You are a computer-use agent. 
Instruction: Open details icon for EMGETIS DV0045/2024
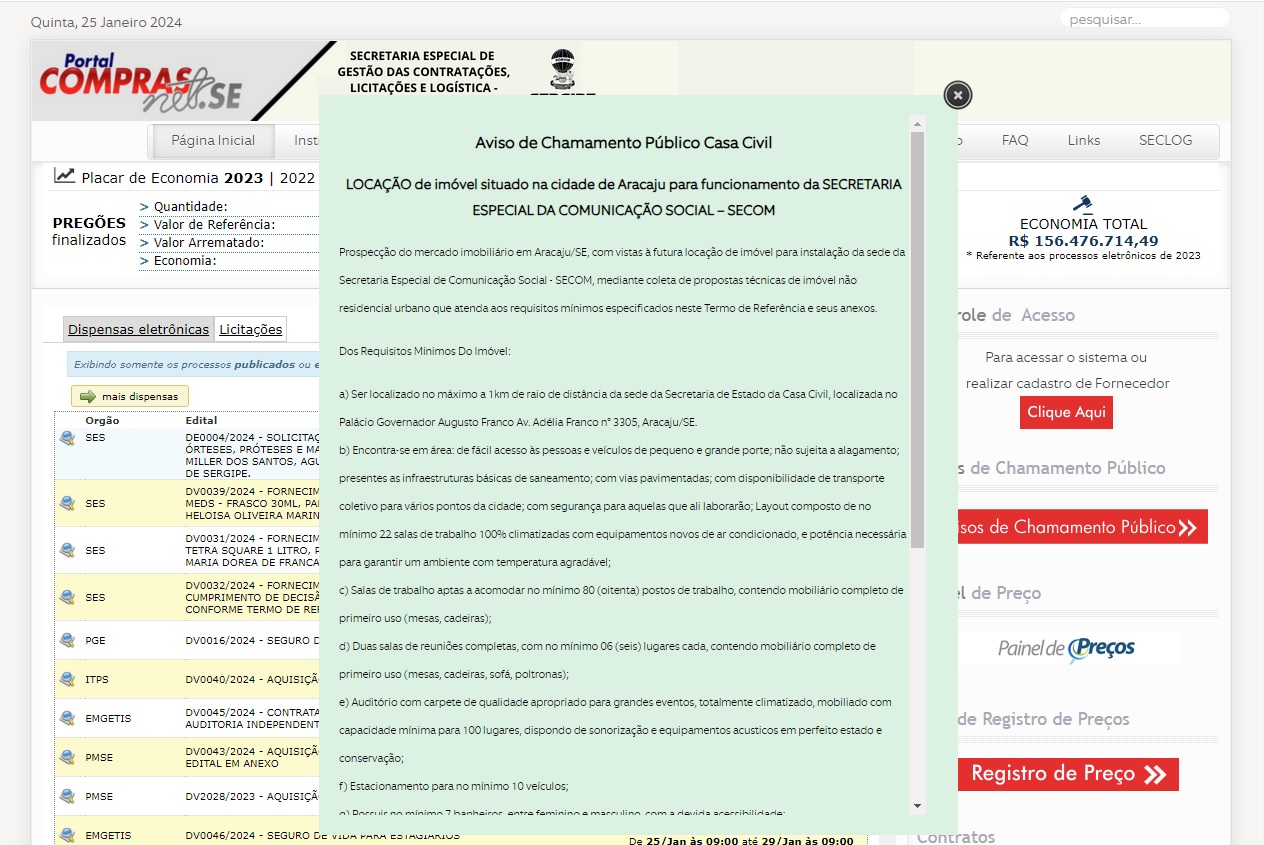click(x=67, y=718)
